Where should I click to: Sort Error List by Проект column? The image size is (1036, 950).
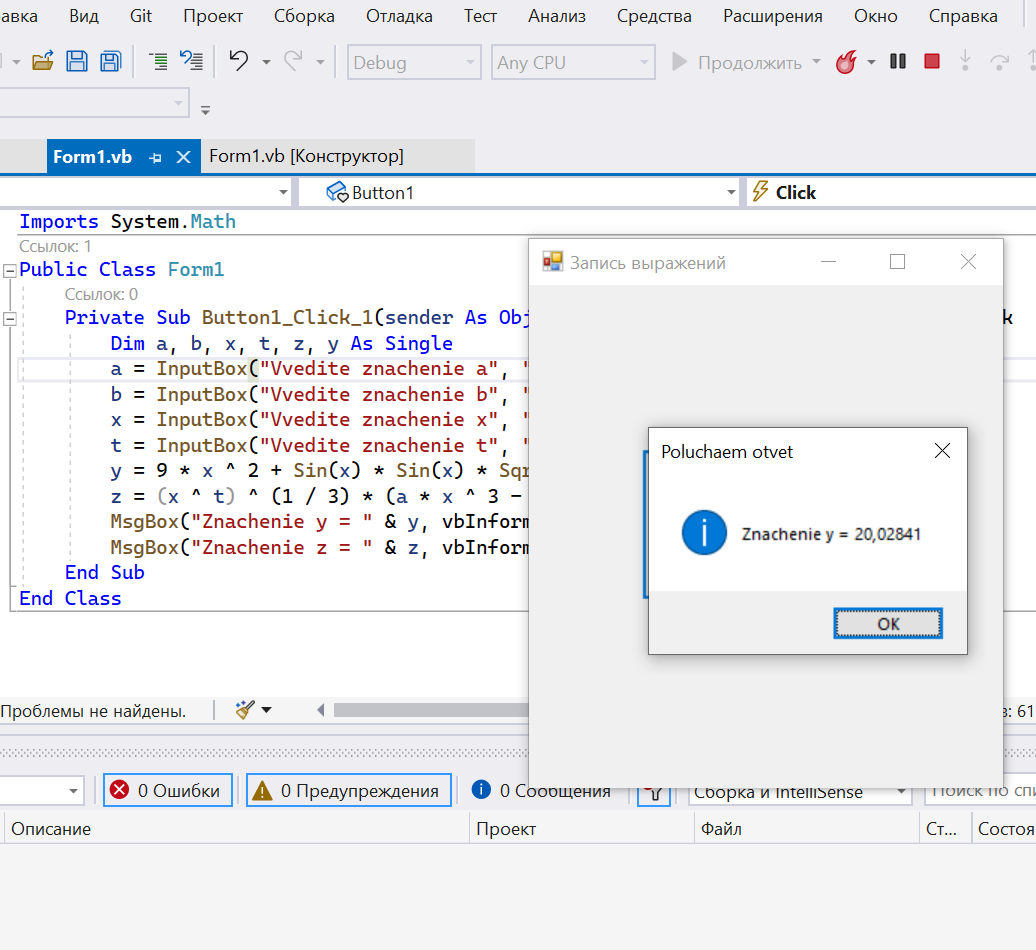click(x=583, y=829)
